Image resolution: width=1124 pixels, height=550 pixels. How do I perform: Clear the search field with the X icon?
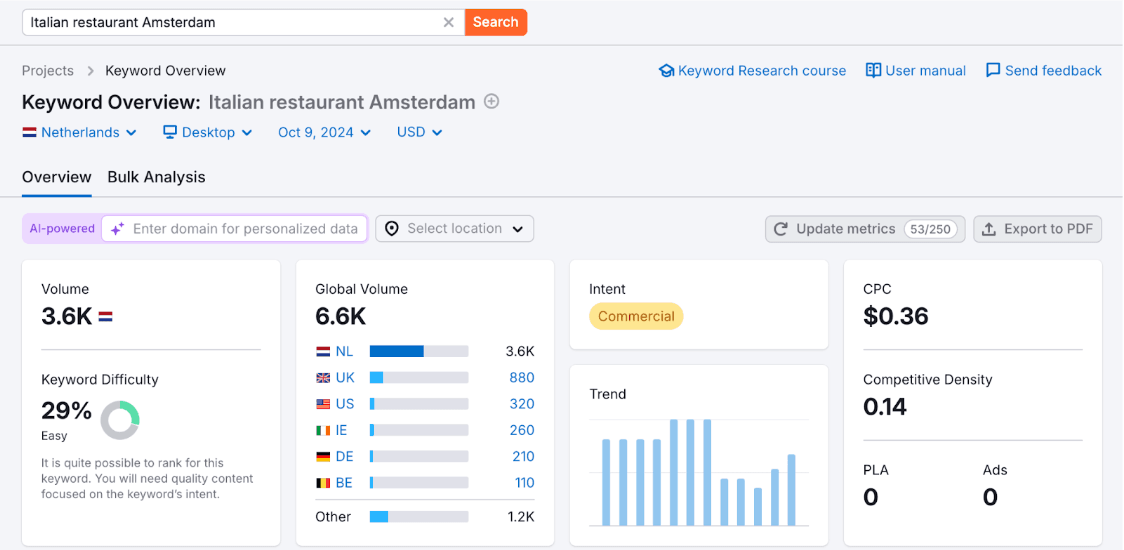click(449, 22)
